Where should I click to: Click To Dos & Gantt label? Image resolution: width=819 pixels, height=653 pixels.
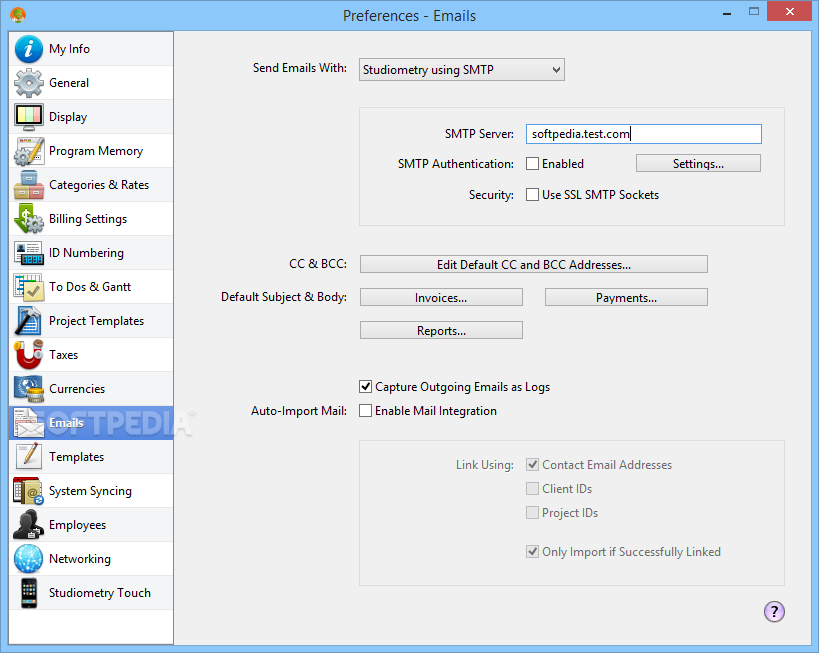[90, 287]
